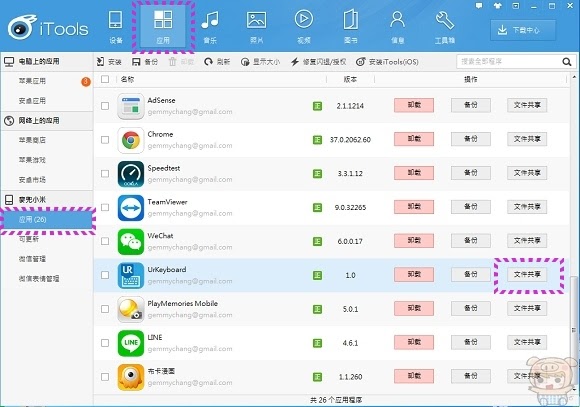Click the AdSense app icon

point(131,106)
